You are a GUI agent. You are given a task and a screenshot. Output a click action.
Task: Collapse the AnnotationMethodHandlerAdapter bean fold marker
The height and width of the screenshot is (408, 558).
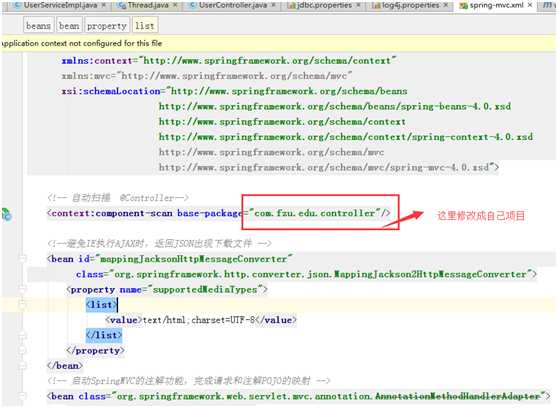(22, 396)
